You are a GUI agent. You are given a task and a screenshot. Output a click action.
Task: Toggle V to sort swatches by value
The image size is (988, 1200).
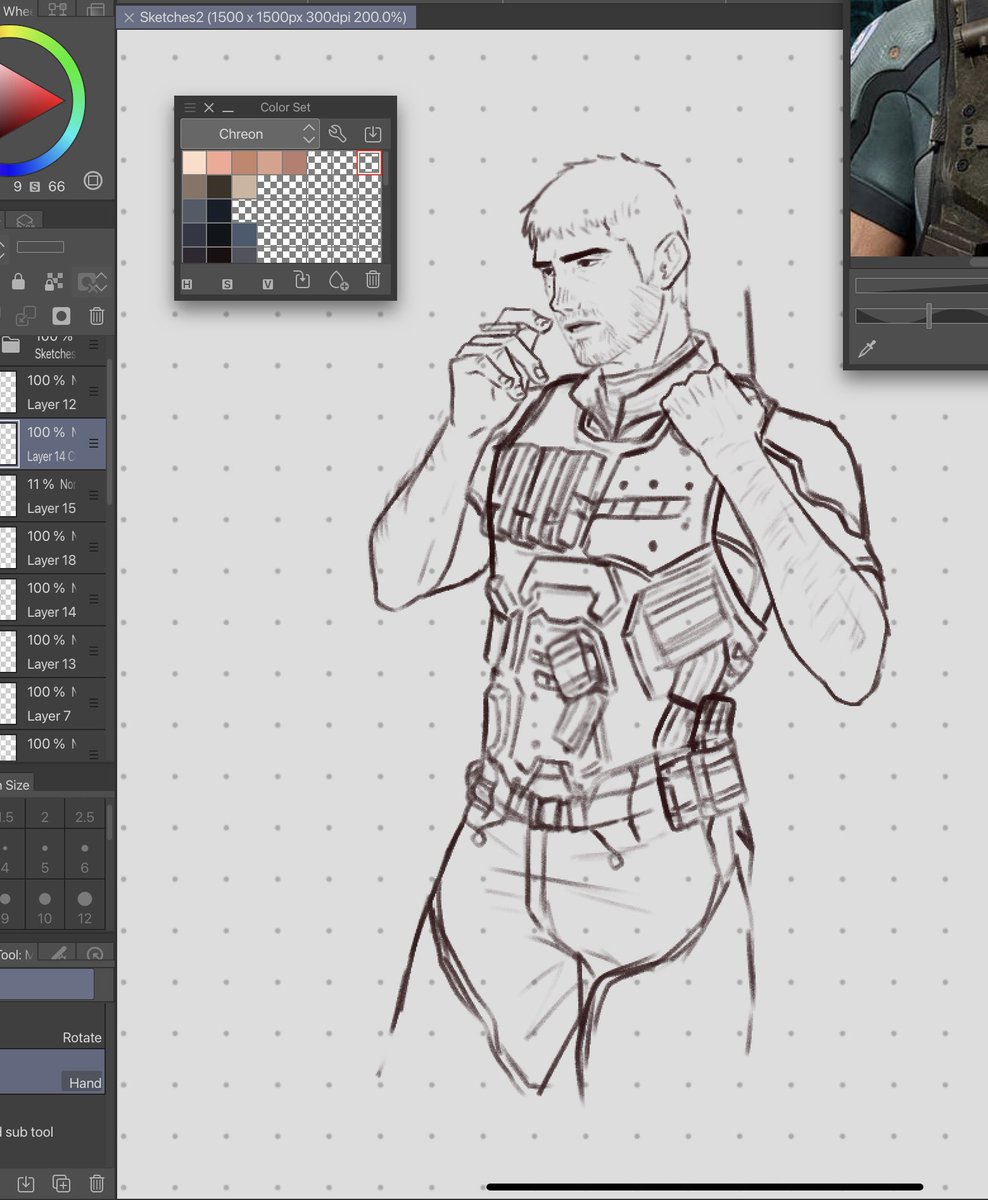[x=266, y=284]
